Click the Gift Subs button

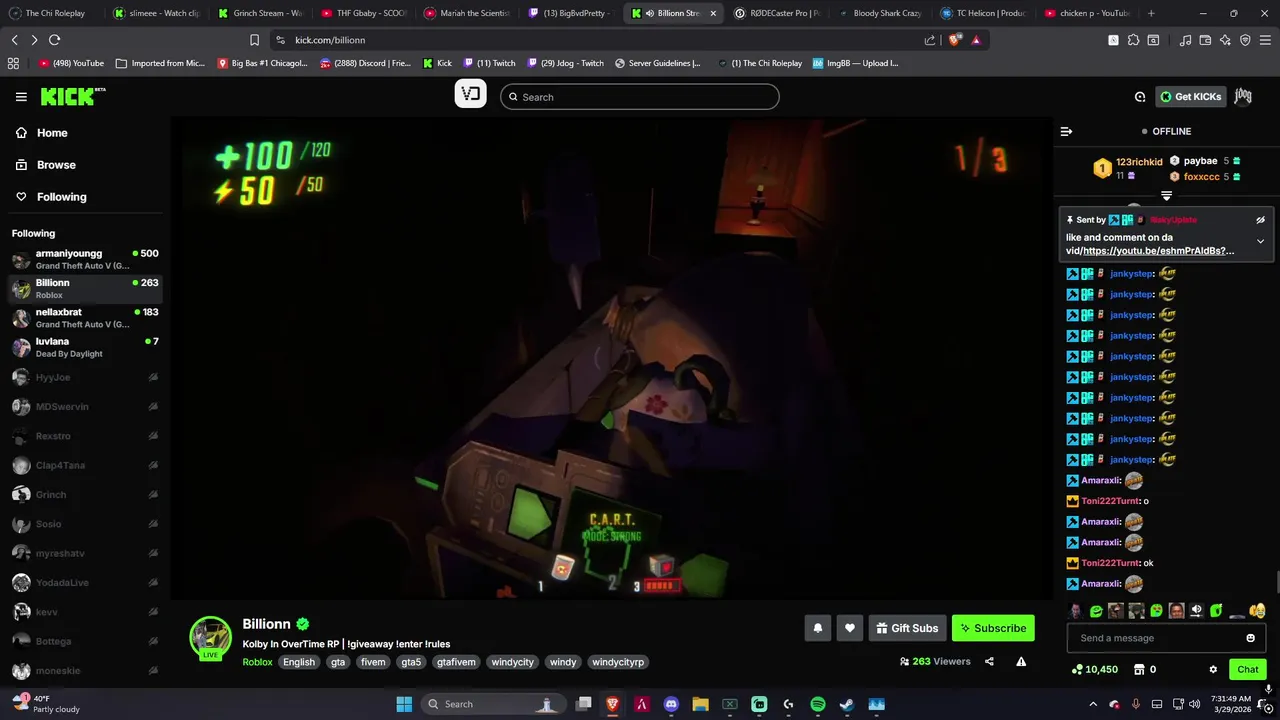pyautogui.click(x=907, y=628)
